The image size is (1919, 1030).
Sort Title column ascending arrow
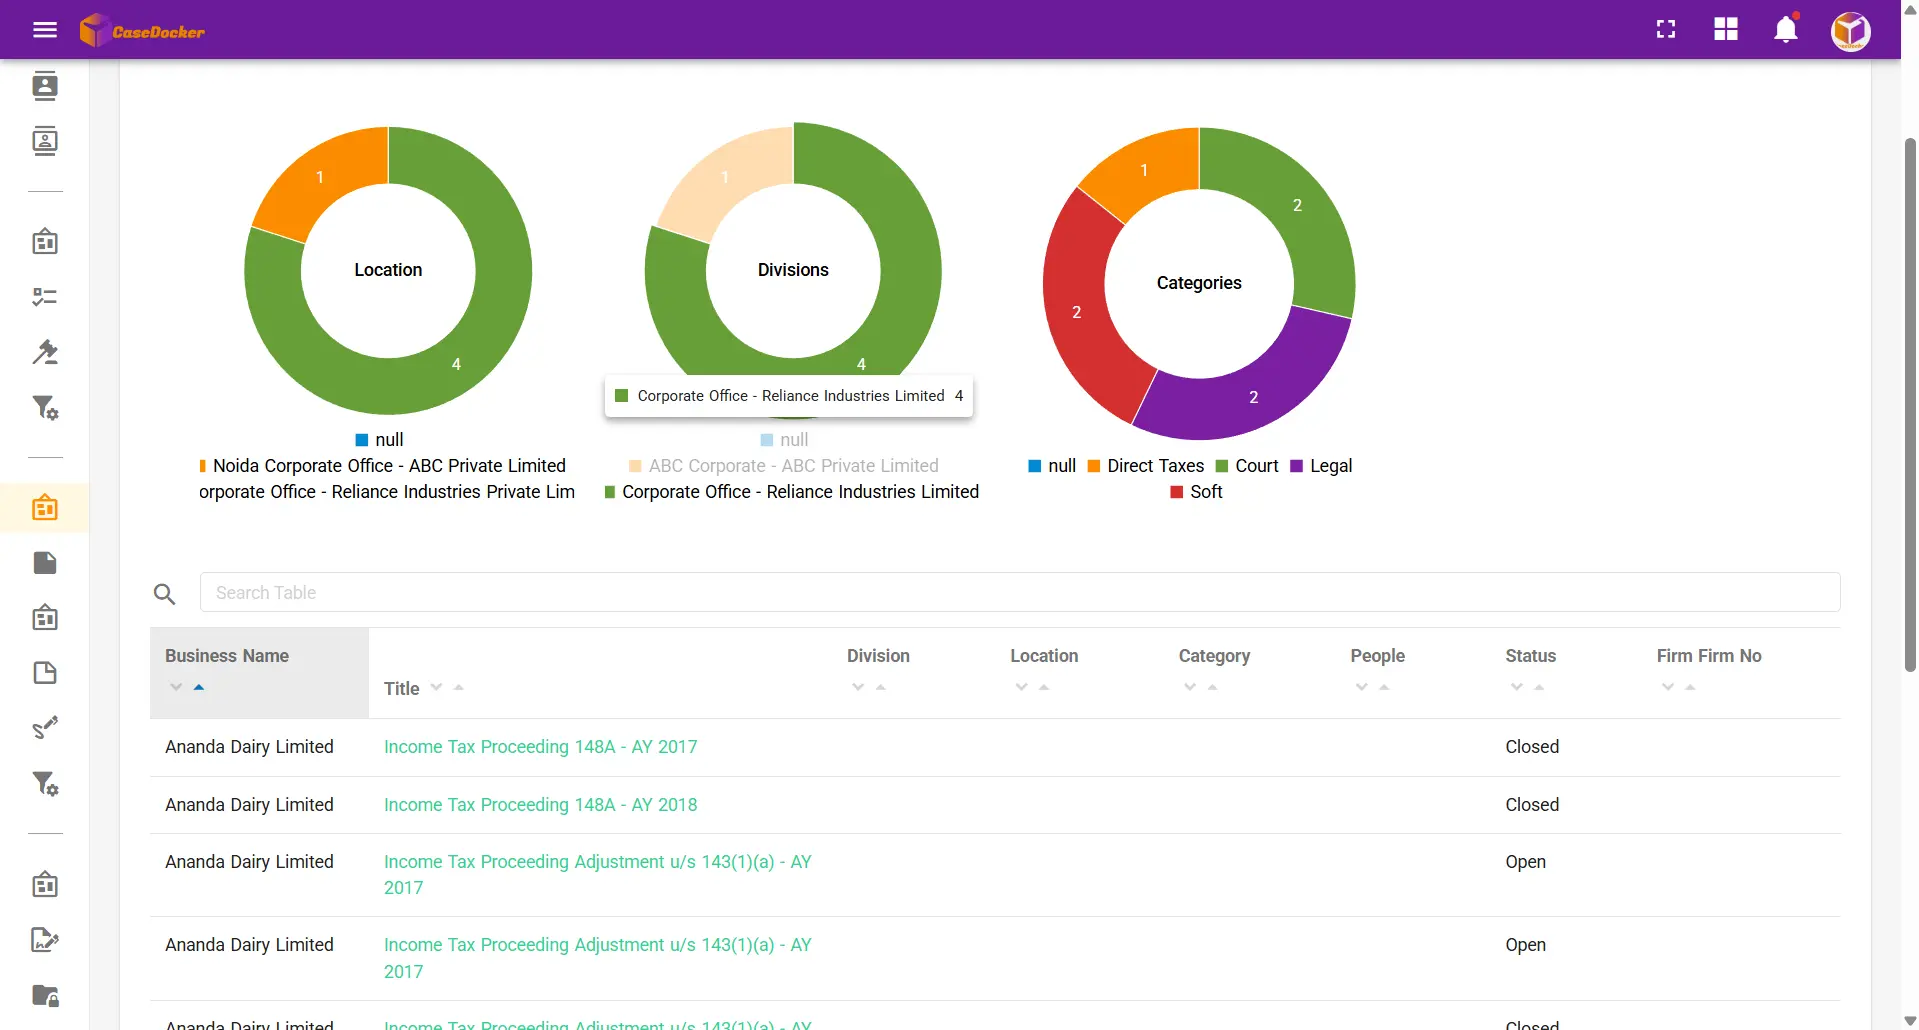459,687
